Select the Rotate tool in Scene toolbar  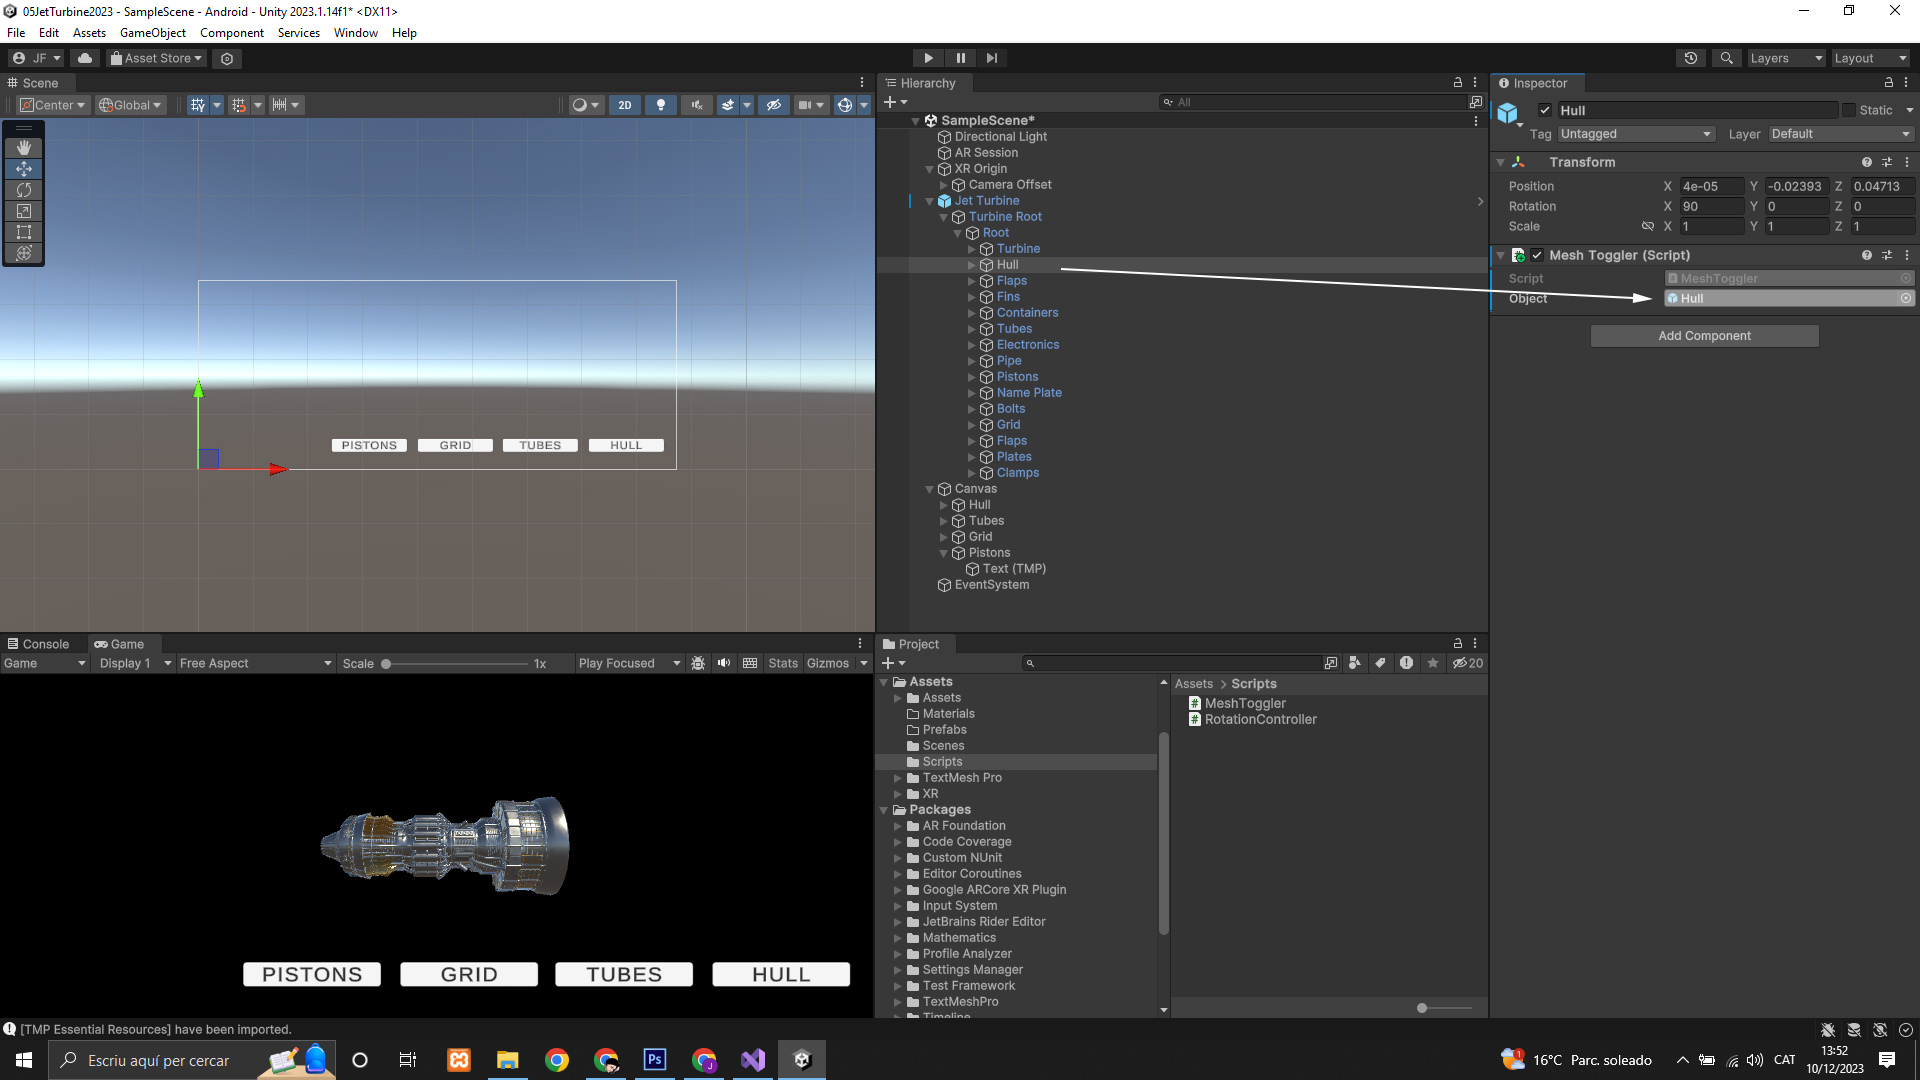[24, 190]
